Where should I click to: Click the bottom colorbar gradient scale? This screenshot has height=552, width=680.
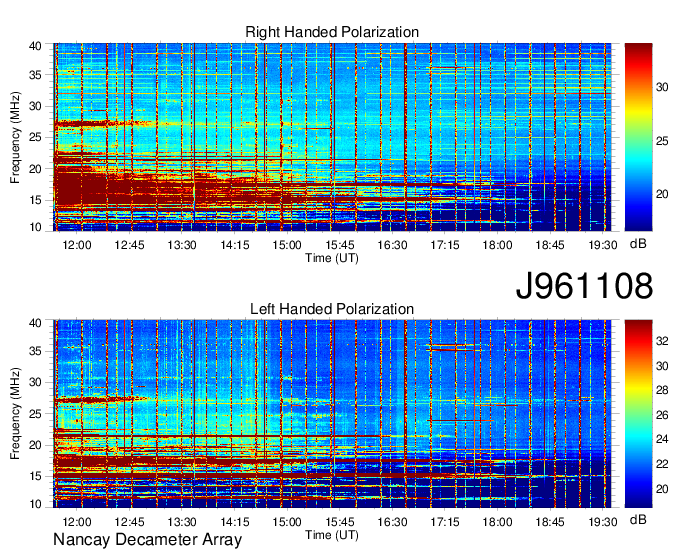click(x=638, y=414)
